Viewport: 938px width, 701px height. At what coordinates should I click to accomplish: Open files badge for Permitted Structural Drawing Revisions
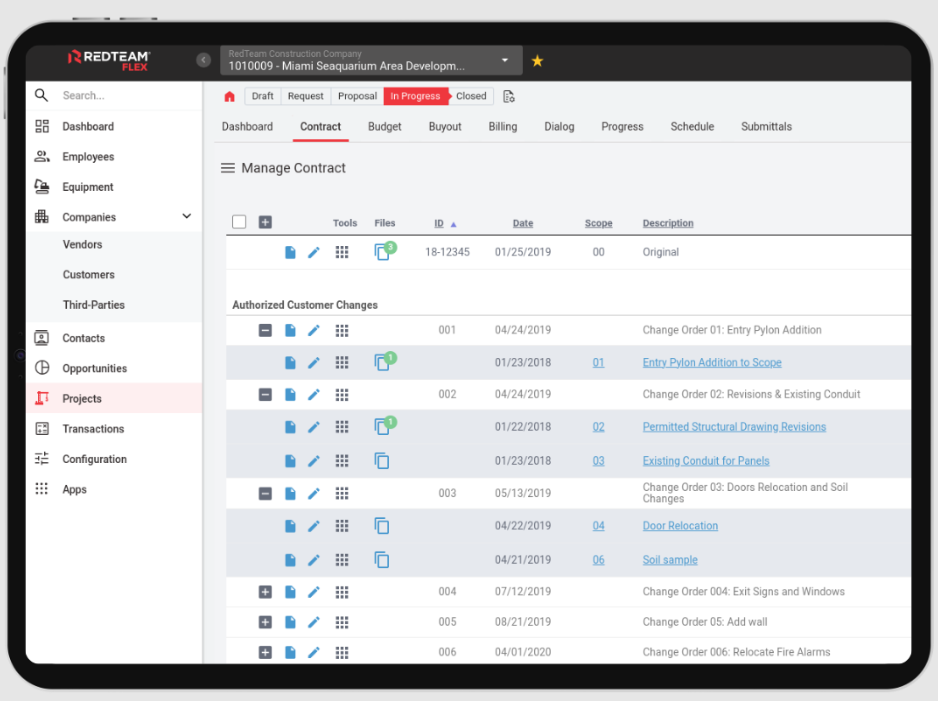pyautogui.click(x=381, y=426)
